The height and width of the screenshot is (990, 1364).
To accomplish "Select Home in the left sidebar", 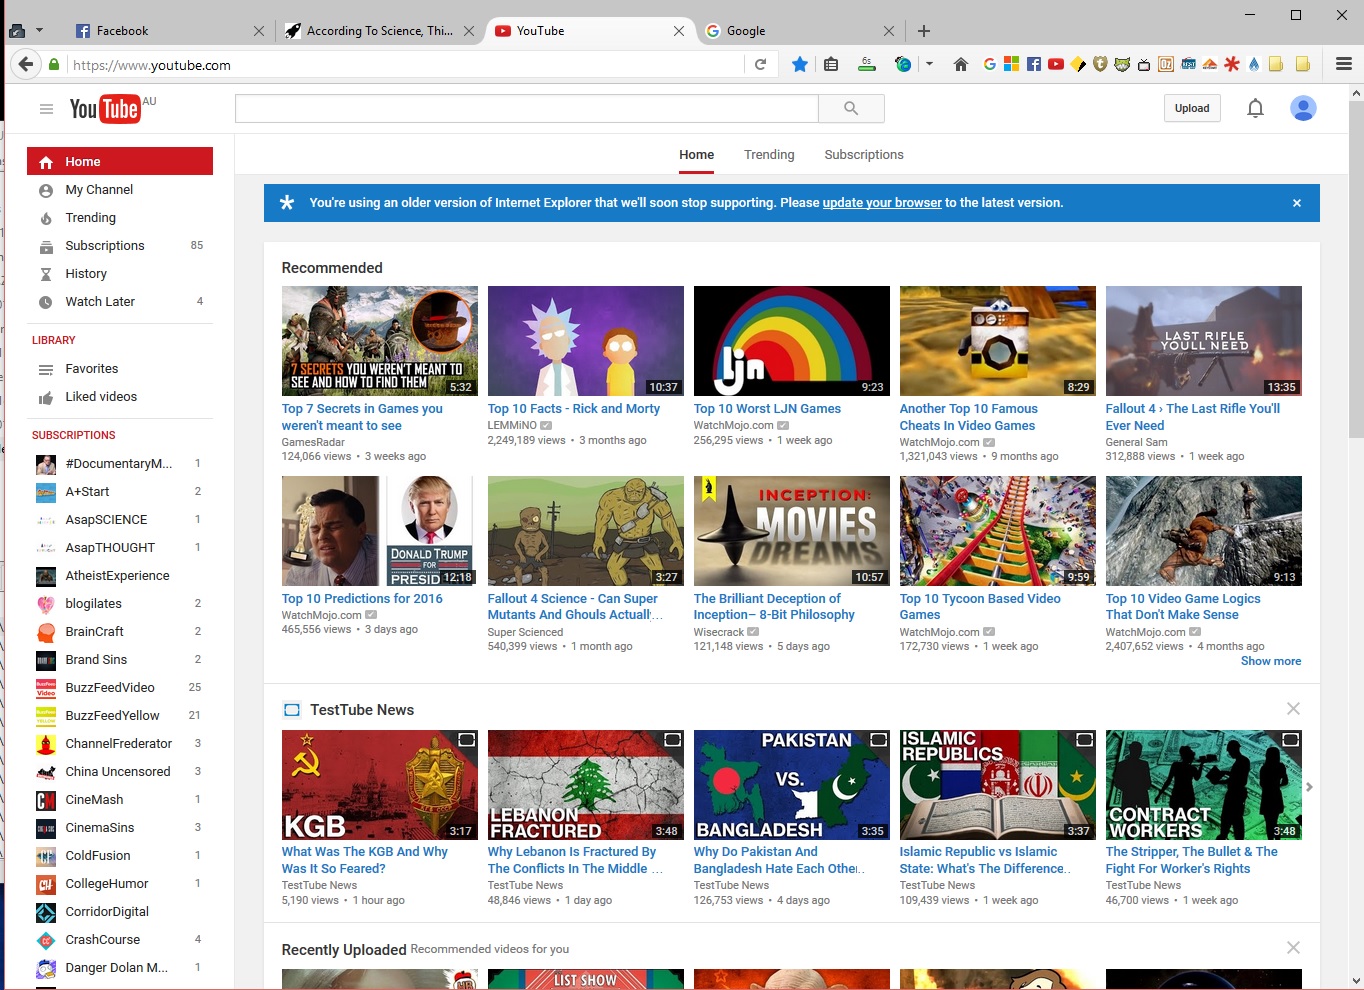I will [120, 162].
